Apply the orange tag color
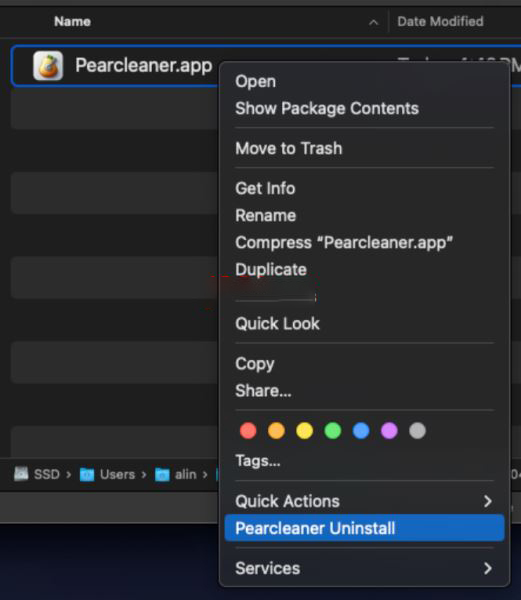Viewport: 521px width, 600px height. tap(276, 431)
